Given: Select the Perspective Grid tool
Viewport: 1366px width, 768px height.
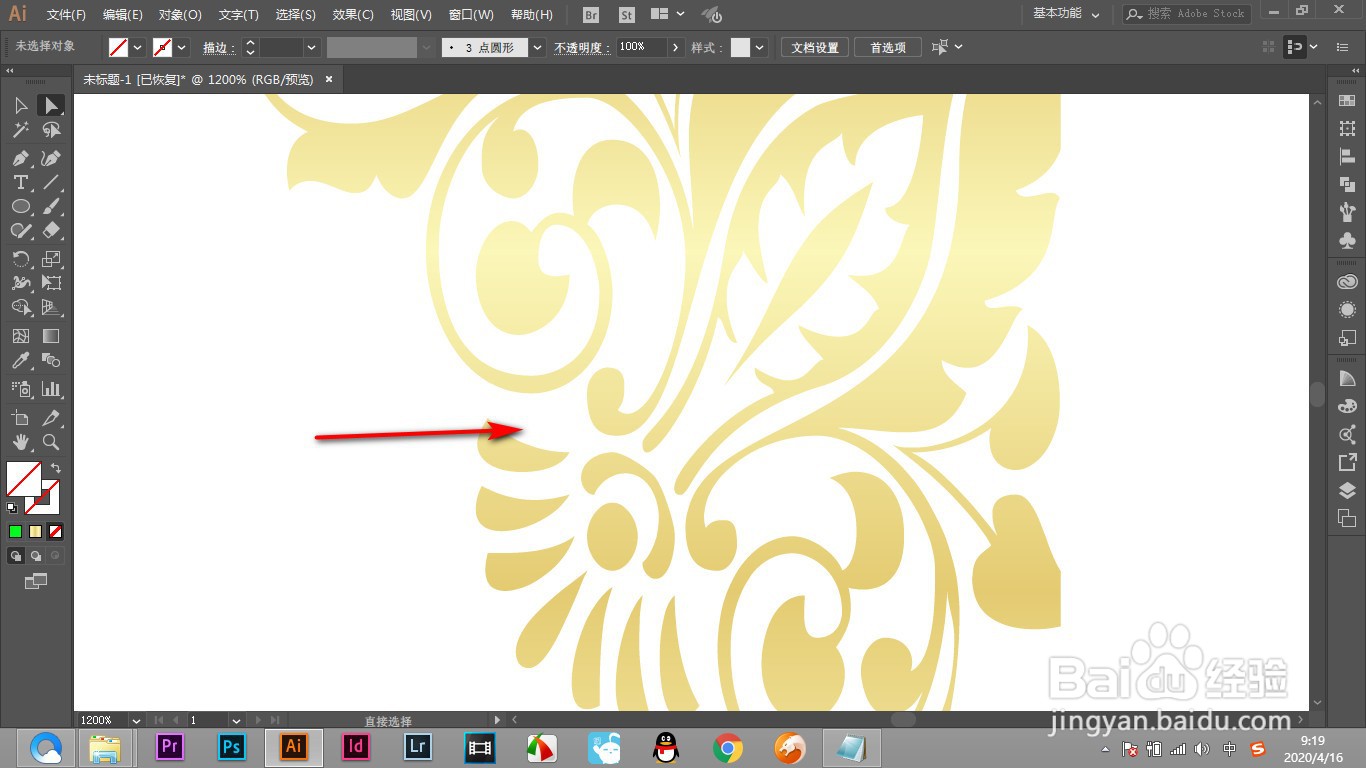Looking at the screenshot, I should pyautogui.click(x=51, y=307).
